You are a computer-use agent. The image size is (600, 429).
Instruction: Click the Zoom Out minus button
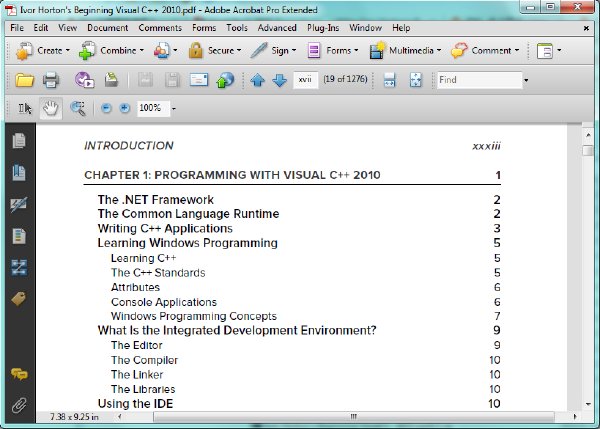pos(106,108)
